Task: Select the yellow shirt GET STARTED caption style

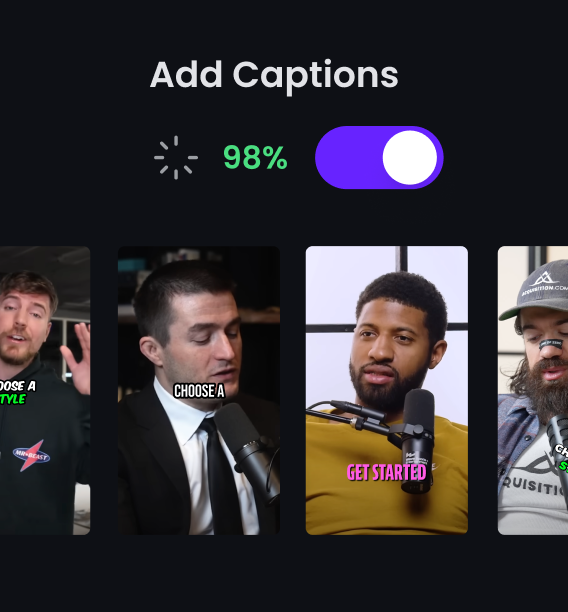Action: (x=386, y=390)
